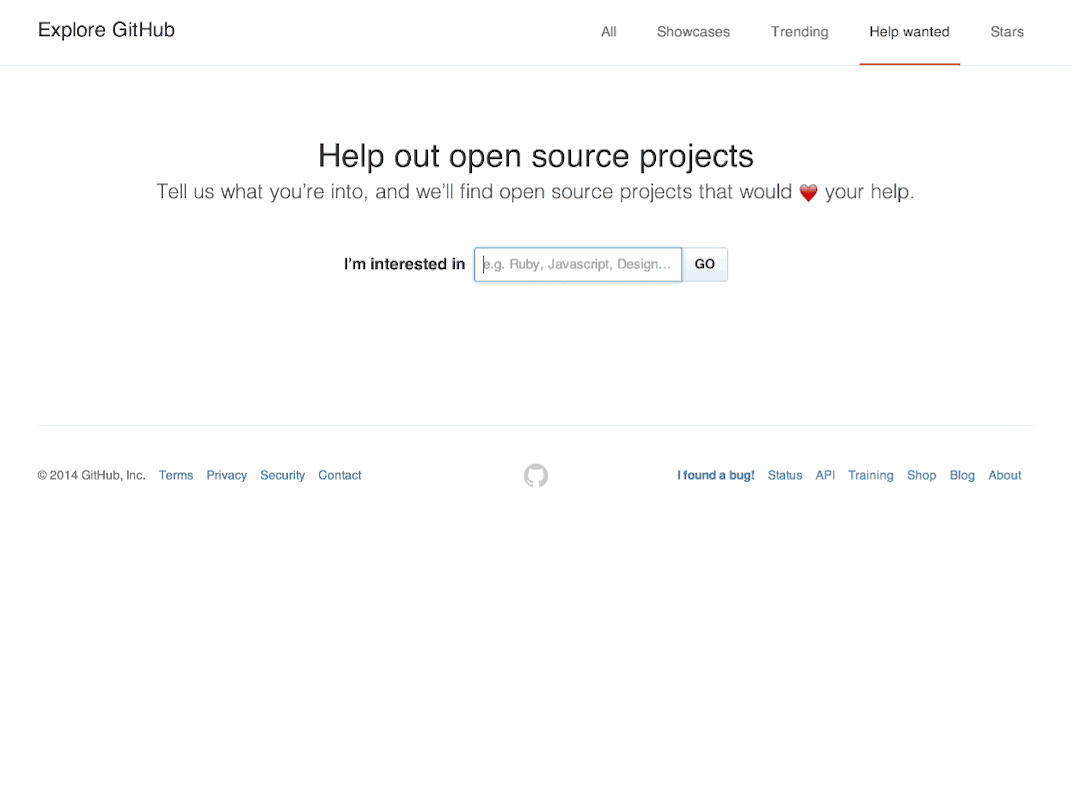Viewport: 1074px width, 806px height.
Task: Open the Stars tab
Action: tap(1006, 32)
